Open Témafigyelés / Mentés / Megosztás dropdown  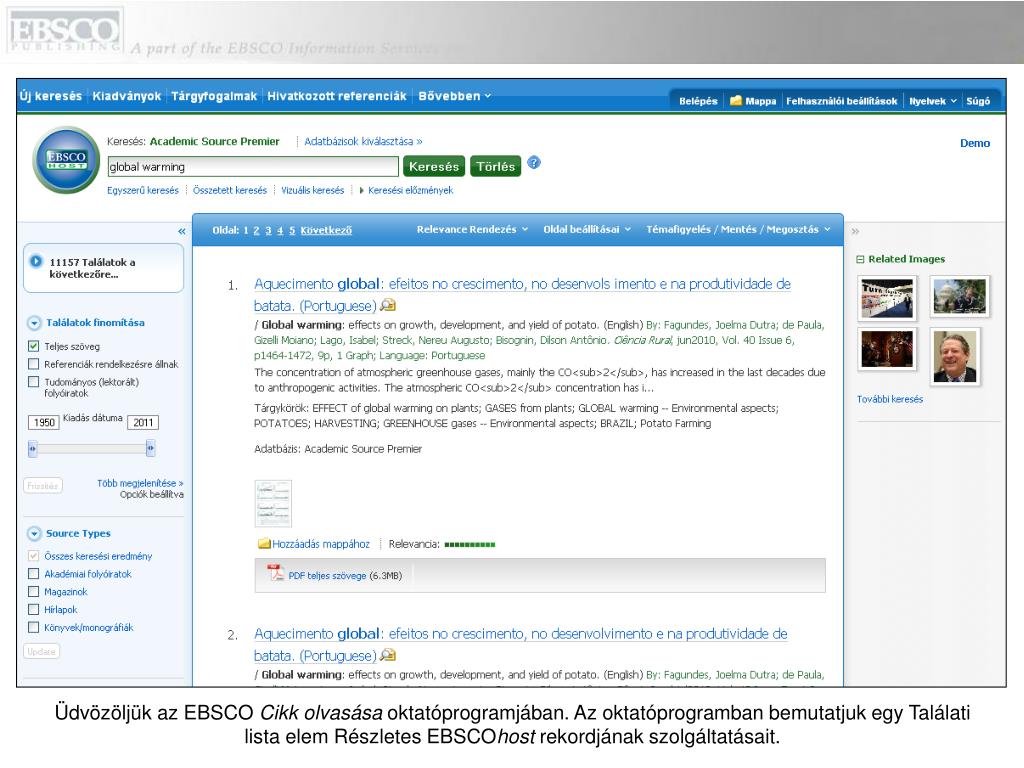738,229
